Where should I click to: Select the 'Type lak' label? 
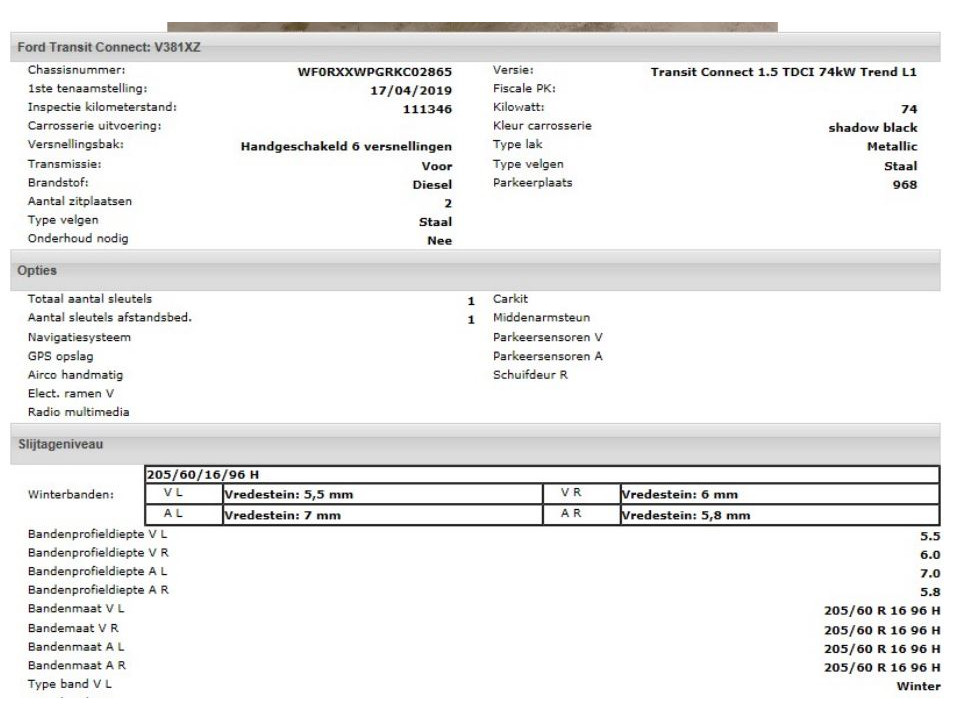[517, 144]
